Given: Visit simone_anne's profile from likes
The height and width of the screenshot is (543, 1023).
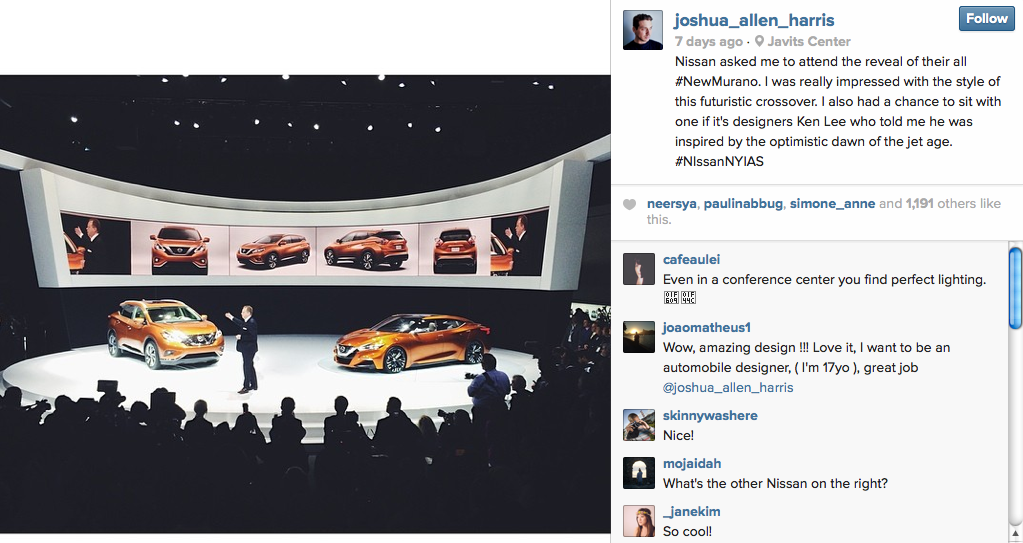Looking at the screenshot, I should pyautogui.click(x=832, y=204).
